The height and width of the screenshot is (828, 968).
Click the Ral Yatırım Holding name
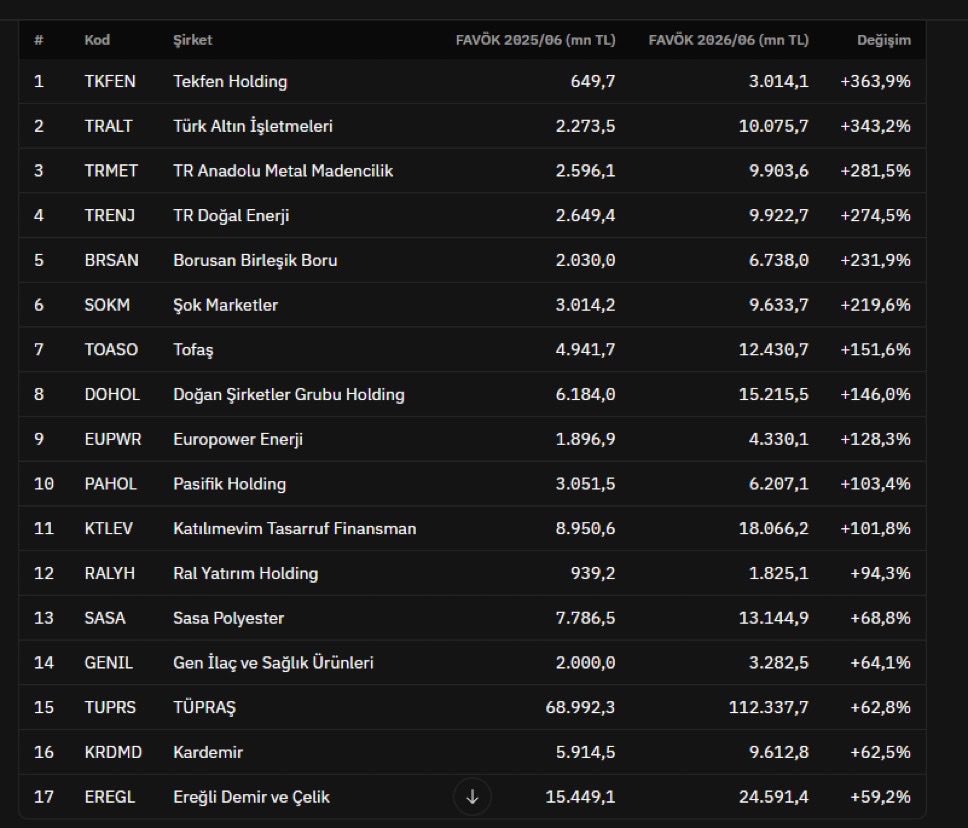[246, 573]
